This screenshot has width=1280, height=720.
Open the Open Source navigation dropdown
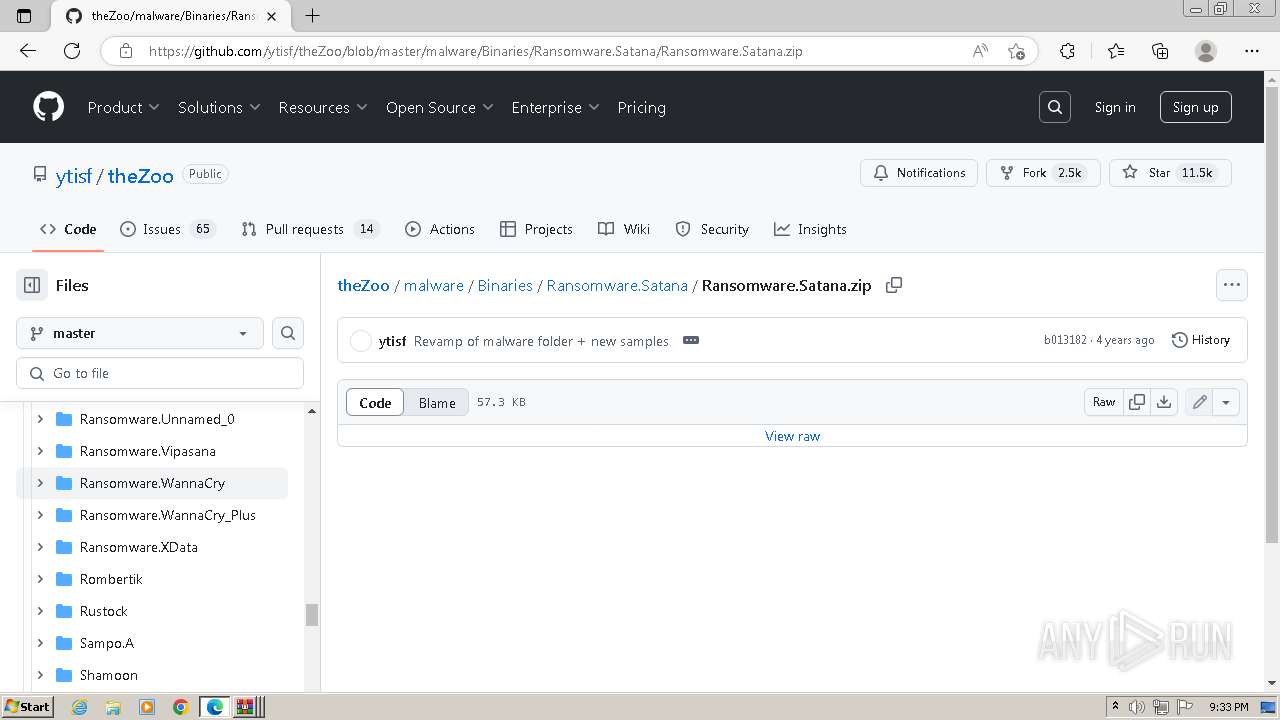click(x=440, y=107)
